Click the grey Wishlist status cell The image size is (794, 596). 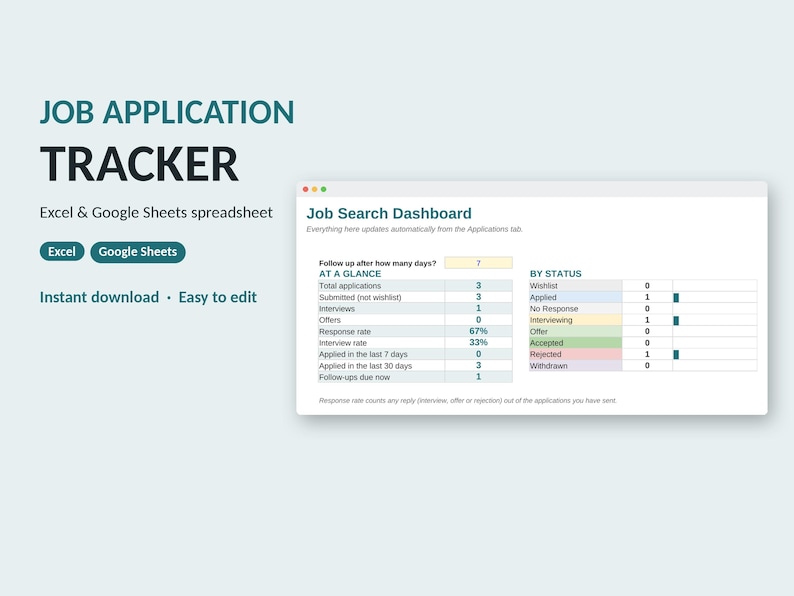tap(576, 286)
